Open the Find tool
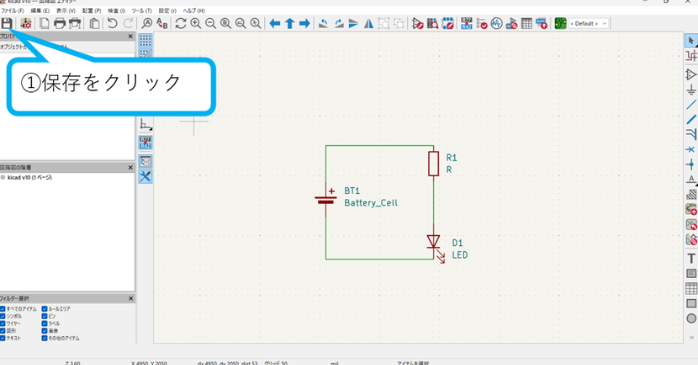This screenshot has width=698, height=365. pyautogui.click(x=146, y=23)
